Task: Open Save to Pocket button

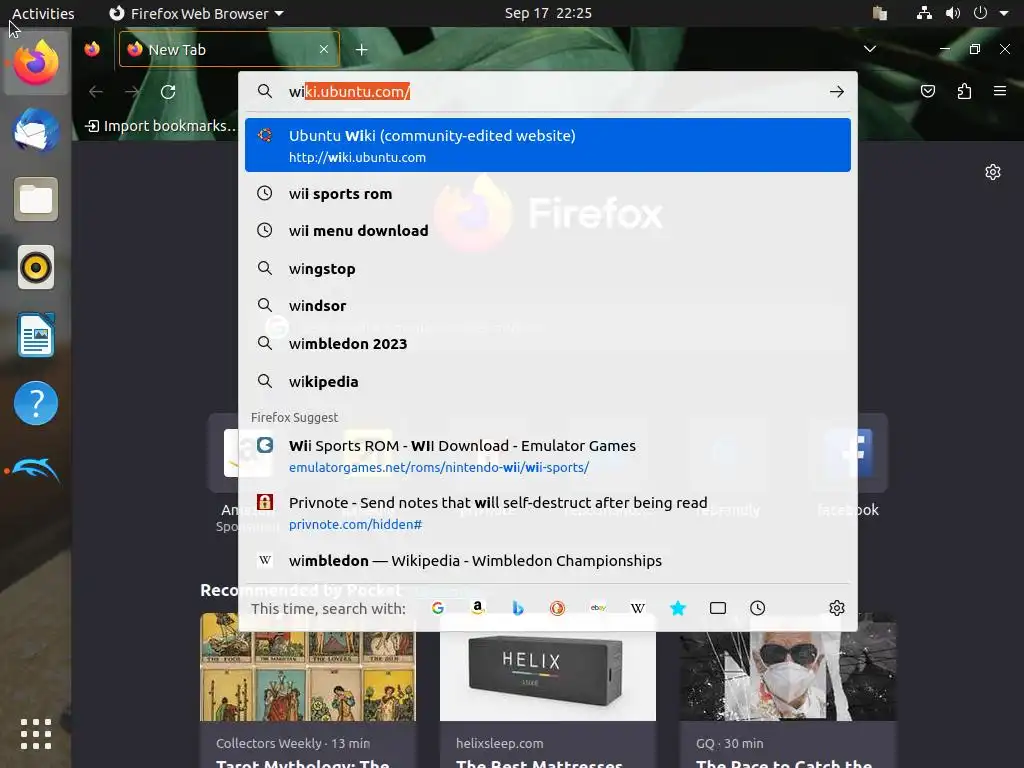Action: point(927,91)
